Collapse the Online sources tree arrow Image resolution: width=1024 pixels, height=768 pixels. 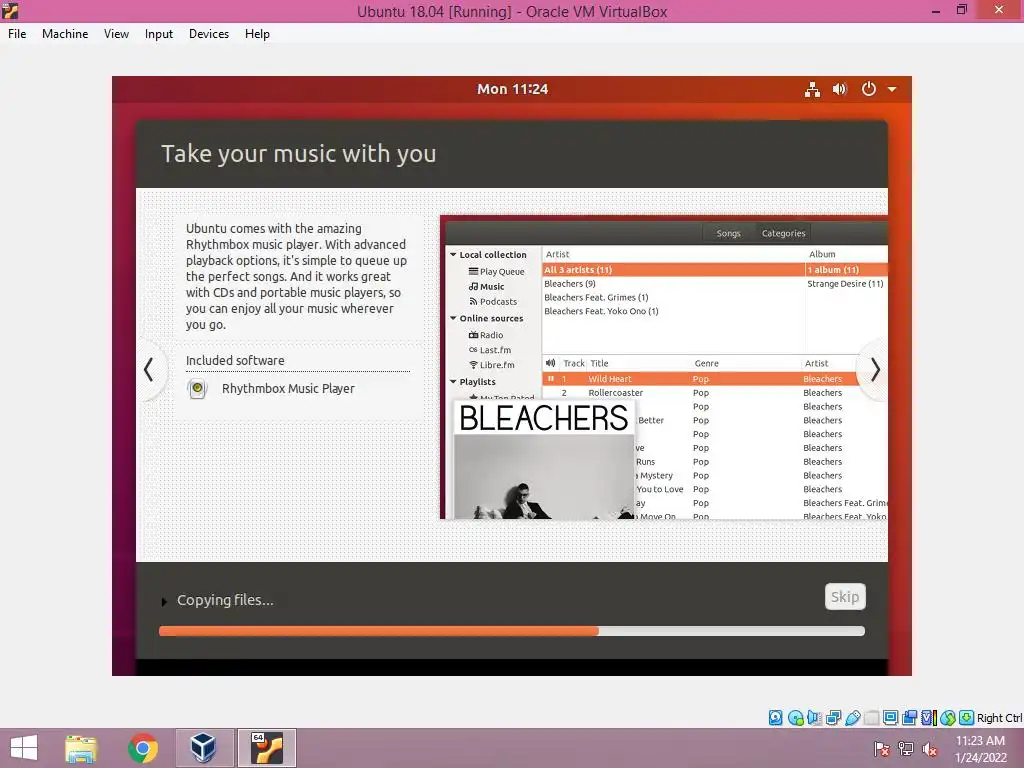click(x=453, y=318)
